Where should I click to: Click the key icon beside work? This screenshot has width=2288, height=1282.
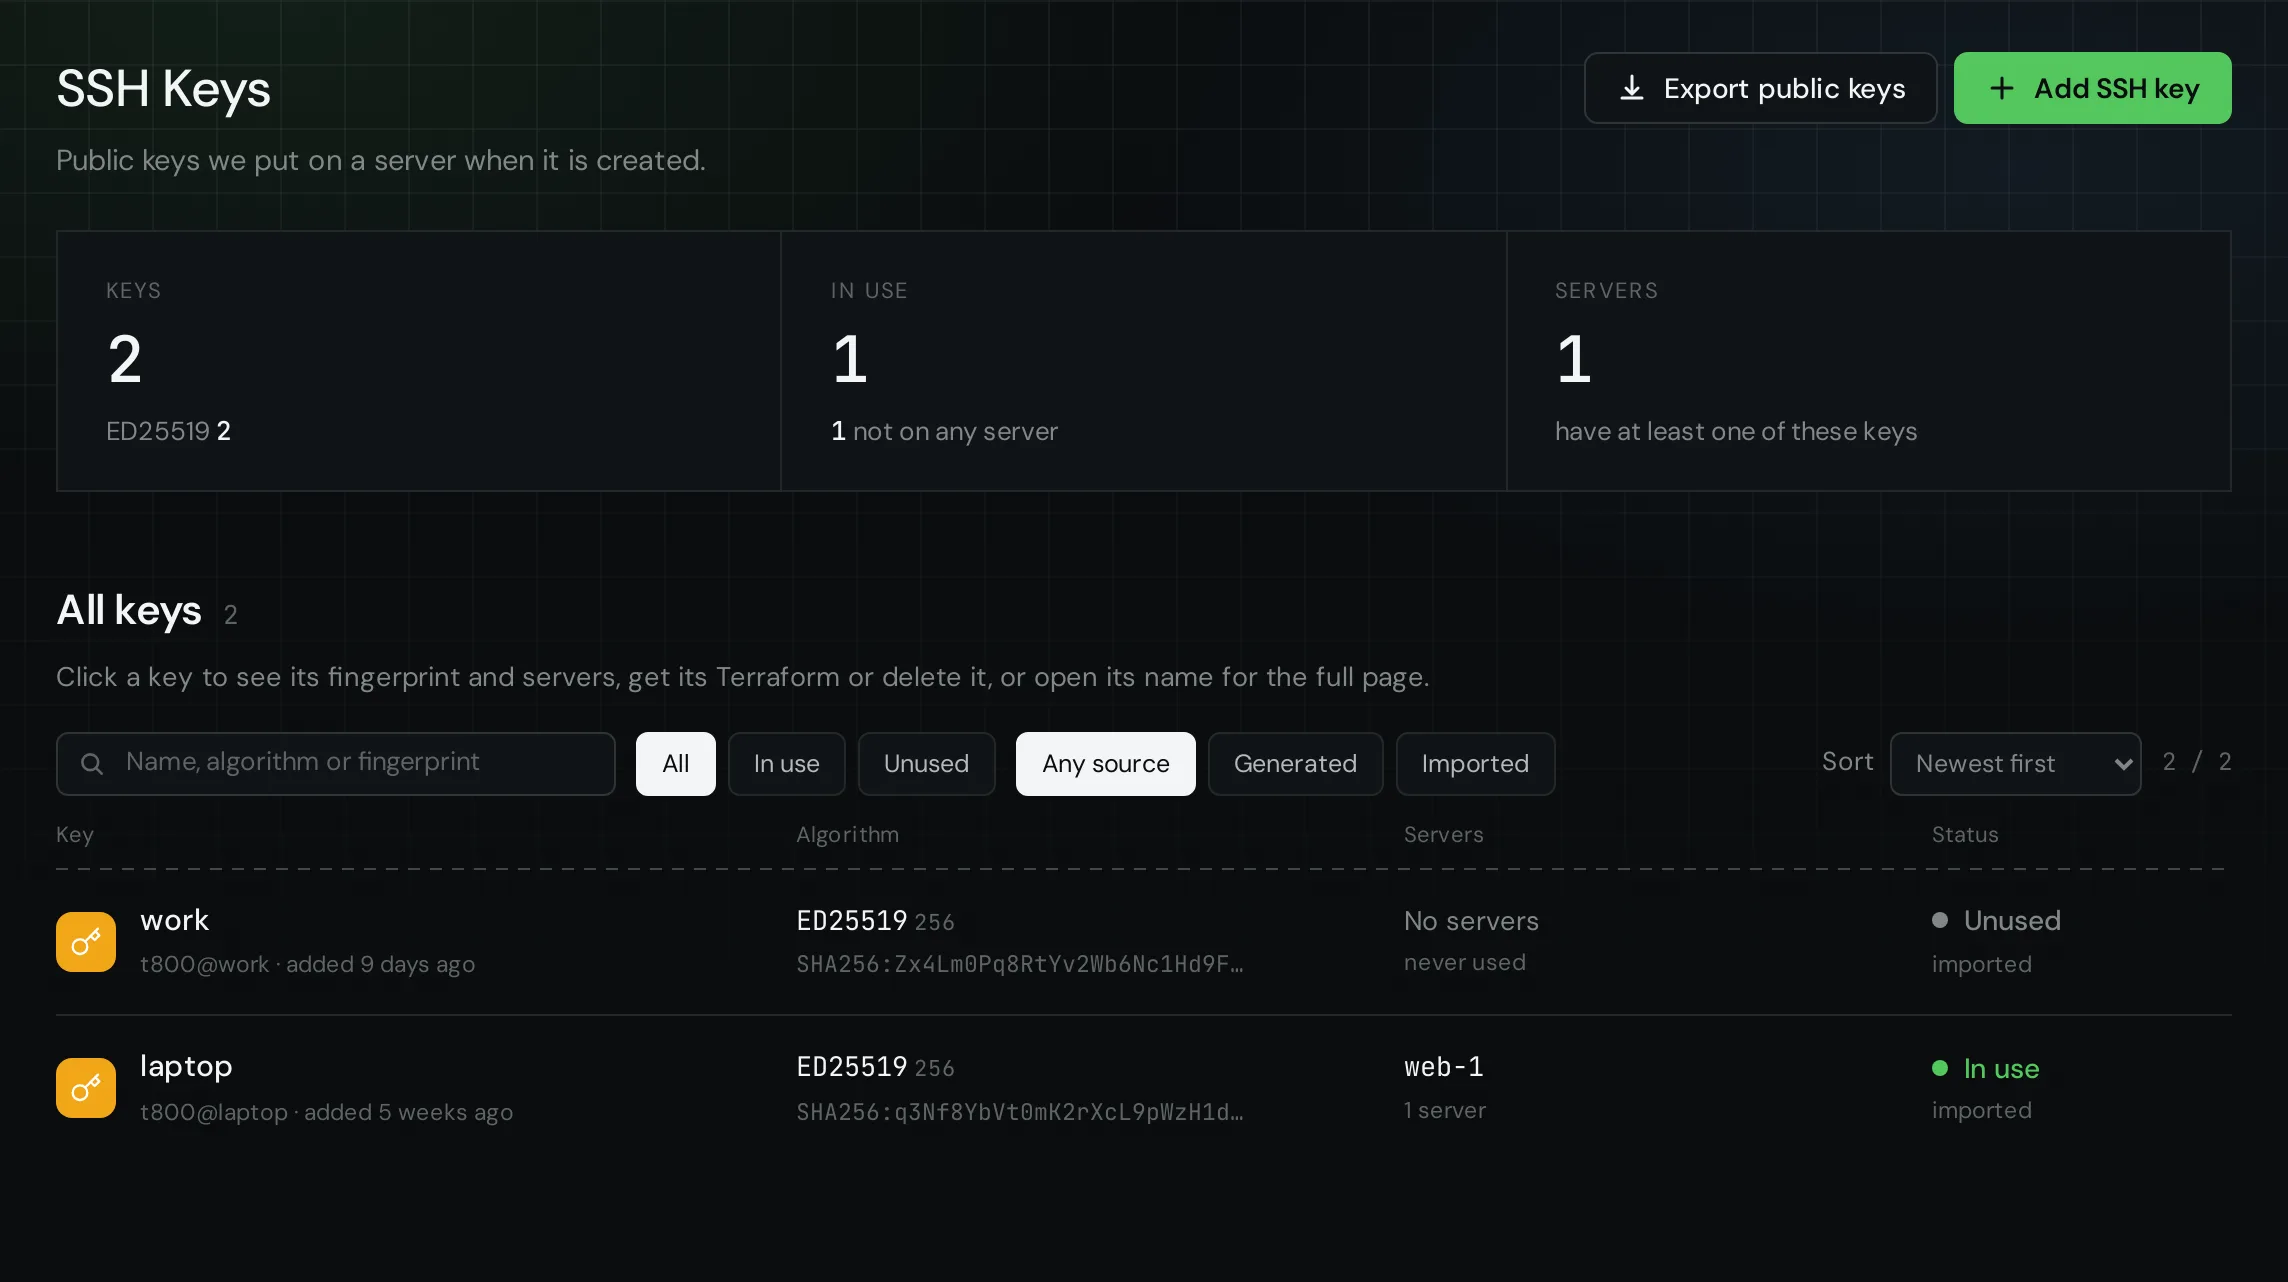click(86, 942)
